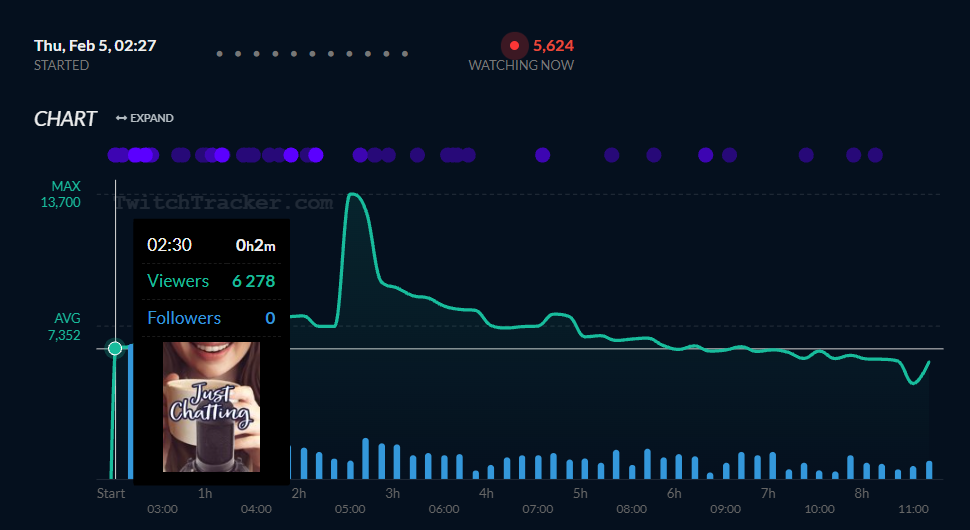Click the "1h" axis label
Viewport: 970px width, 530px height.
click(x=205, y=494)
